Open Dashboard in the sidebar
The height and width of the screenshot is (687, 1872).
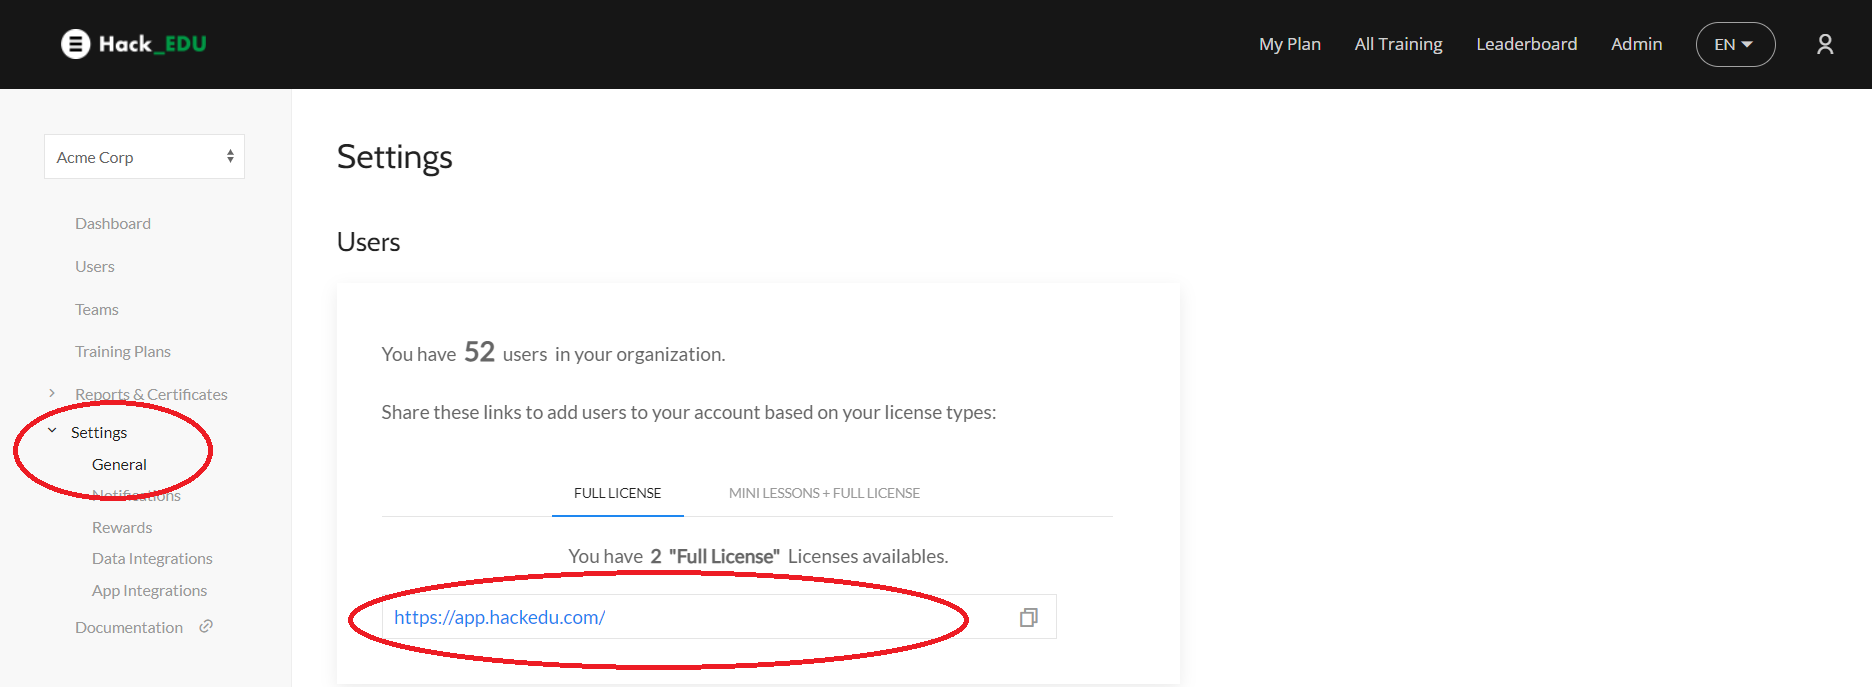113,224
